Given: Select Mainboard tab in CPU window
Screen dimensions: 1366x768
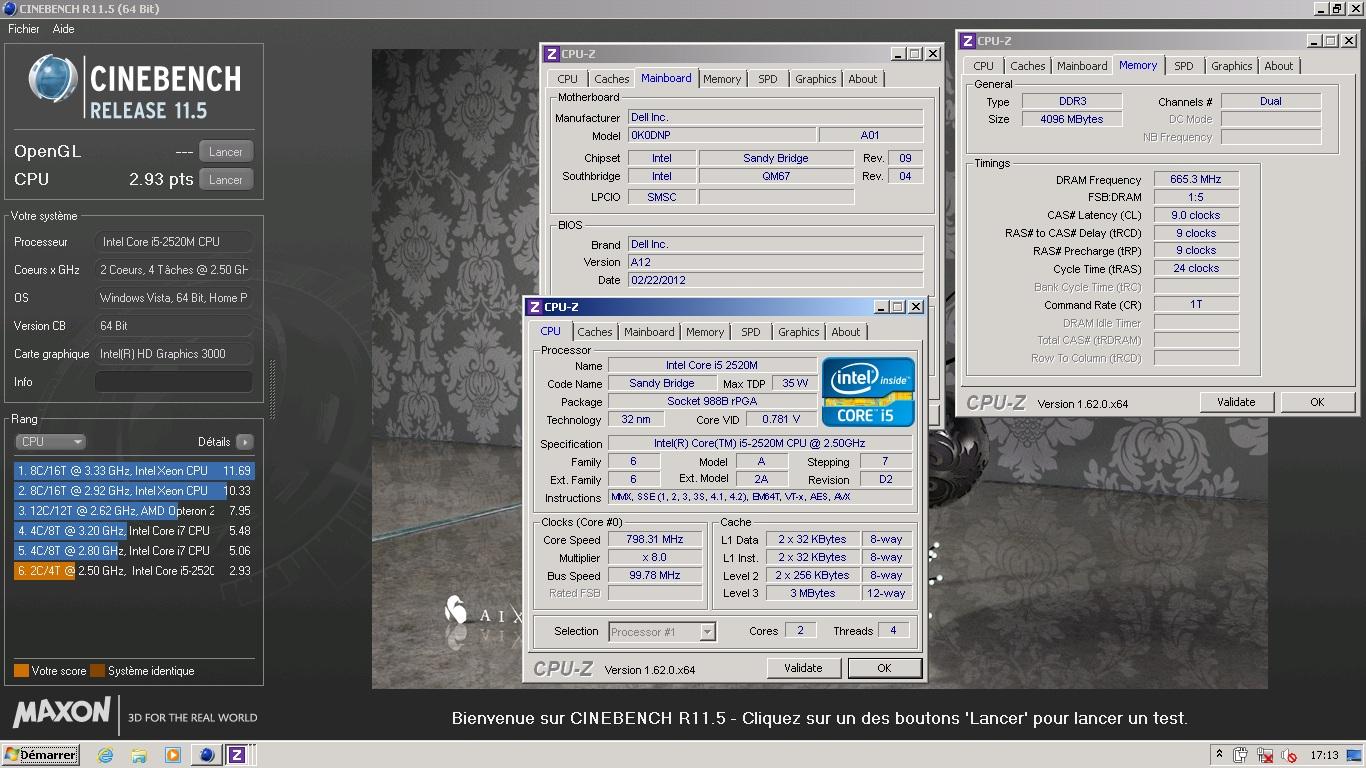Looking at the screenshot, I should tap(649, 332).
